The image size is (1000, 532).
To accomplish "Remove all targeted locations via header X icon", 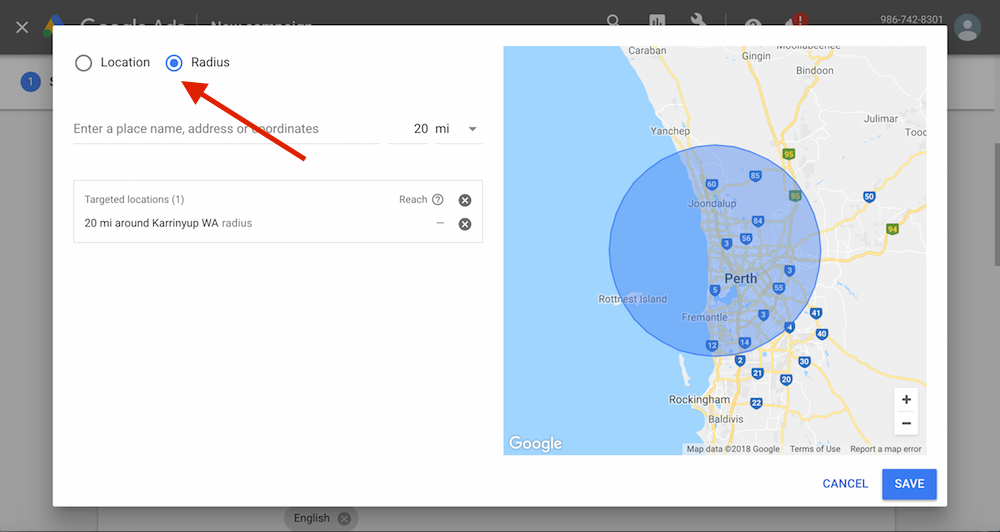I will click(465, 200).
